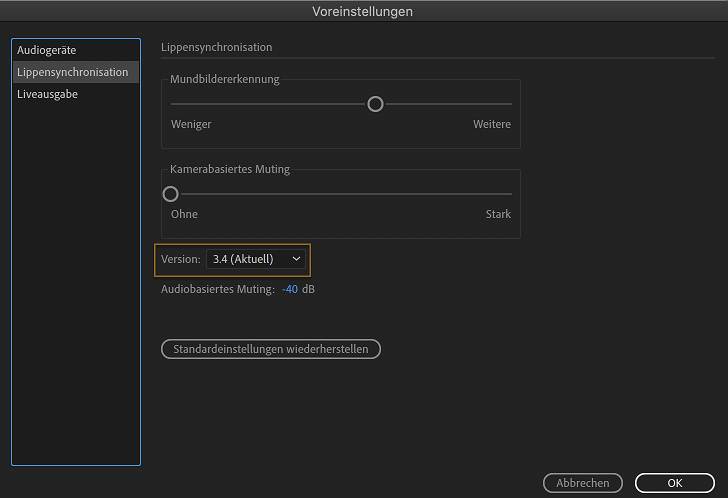The image size is (728, 498).
Task: Click the Weitere label under the slider
Action: [492, 124]
